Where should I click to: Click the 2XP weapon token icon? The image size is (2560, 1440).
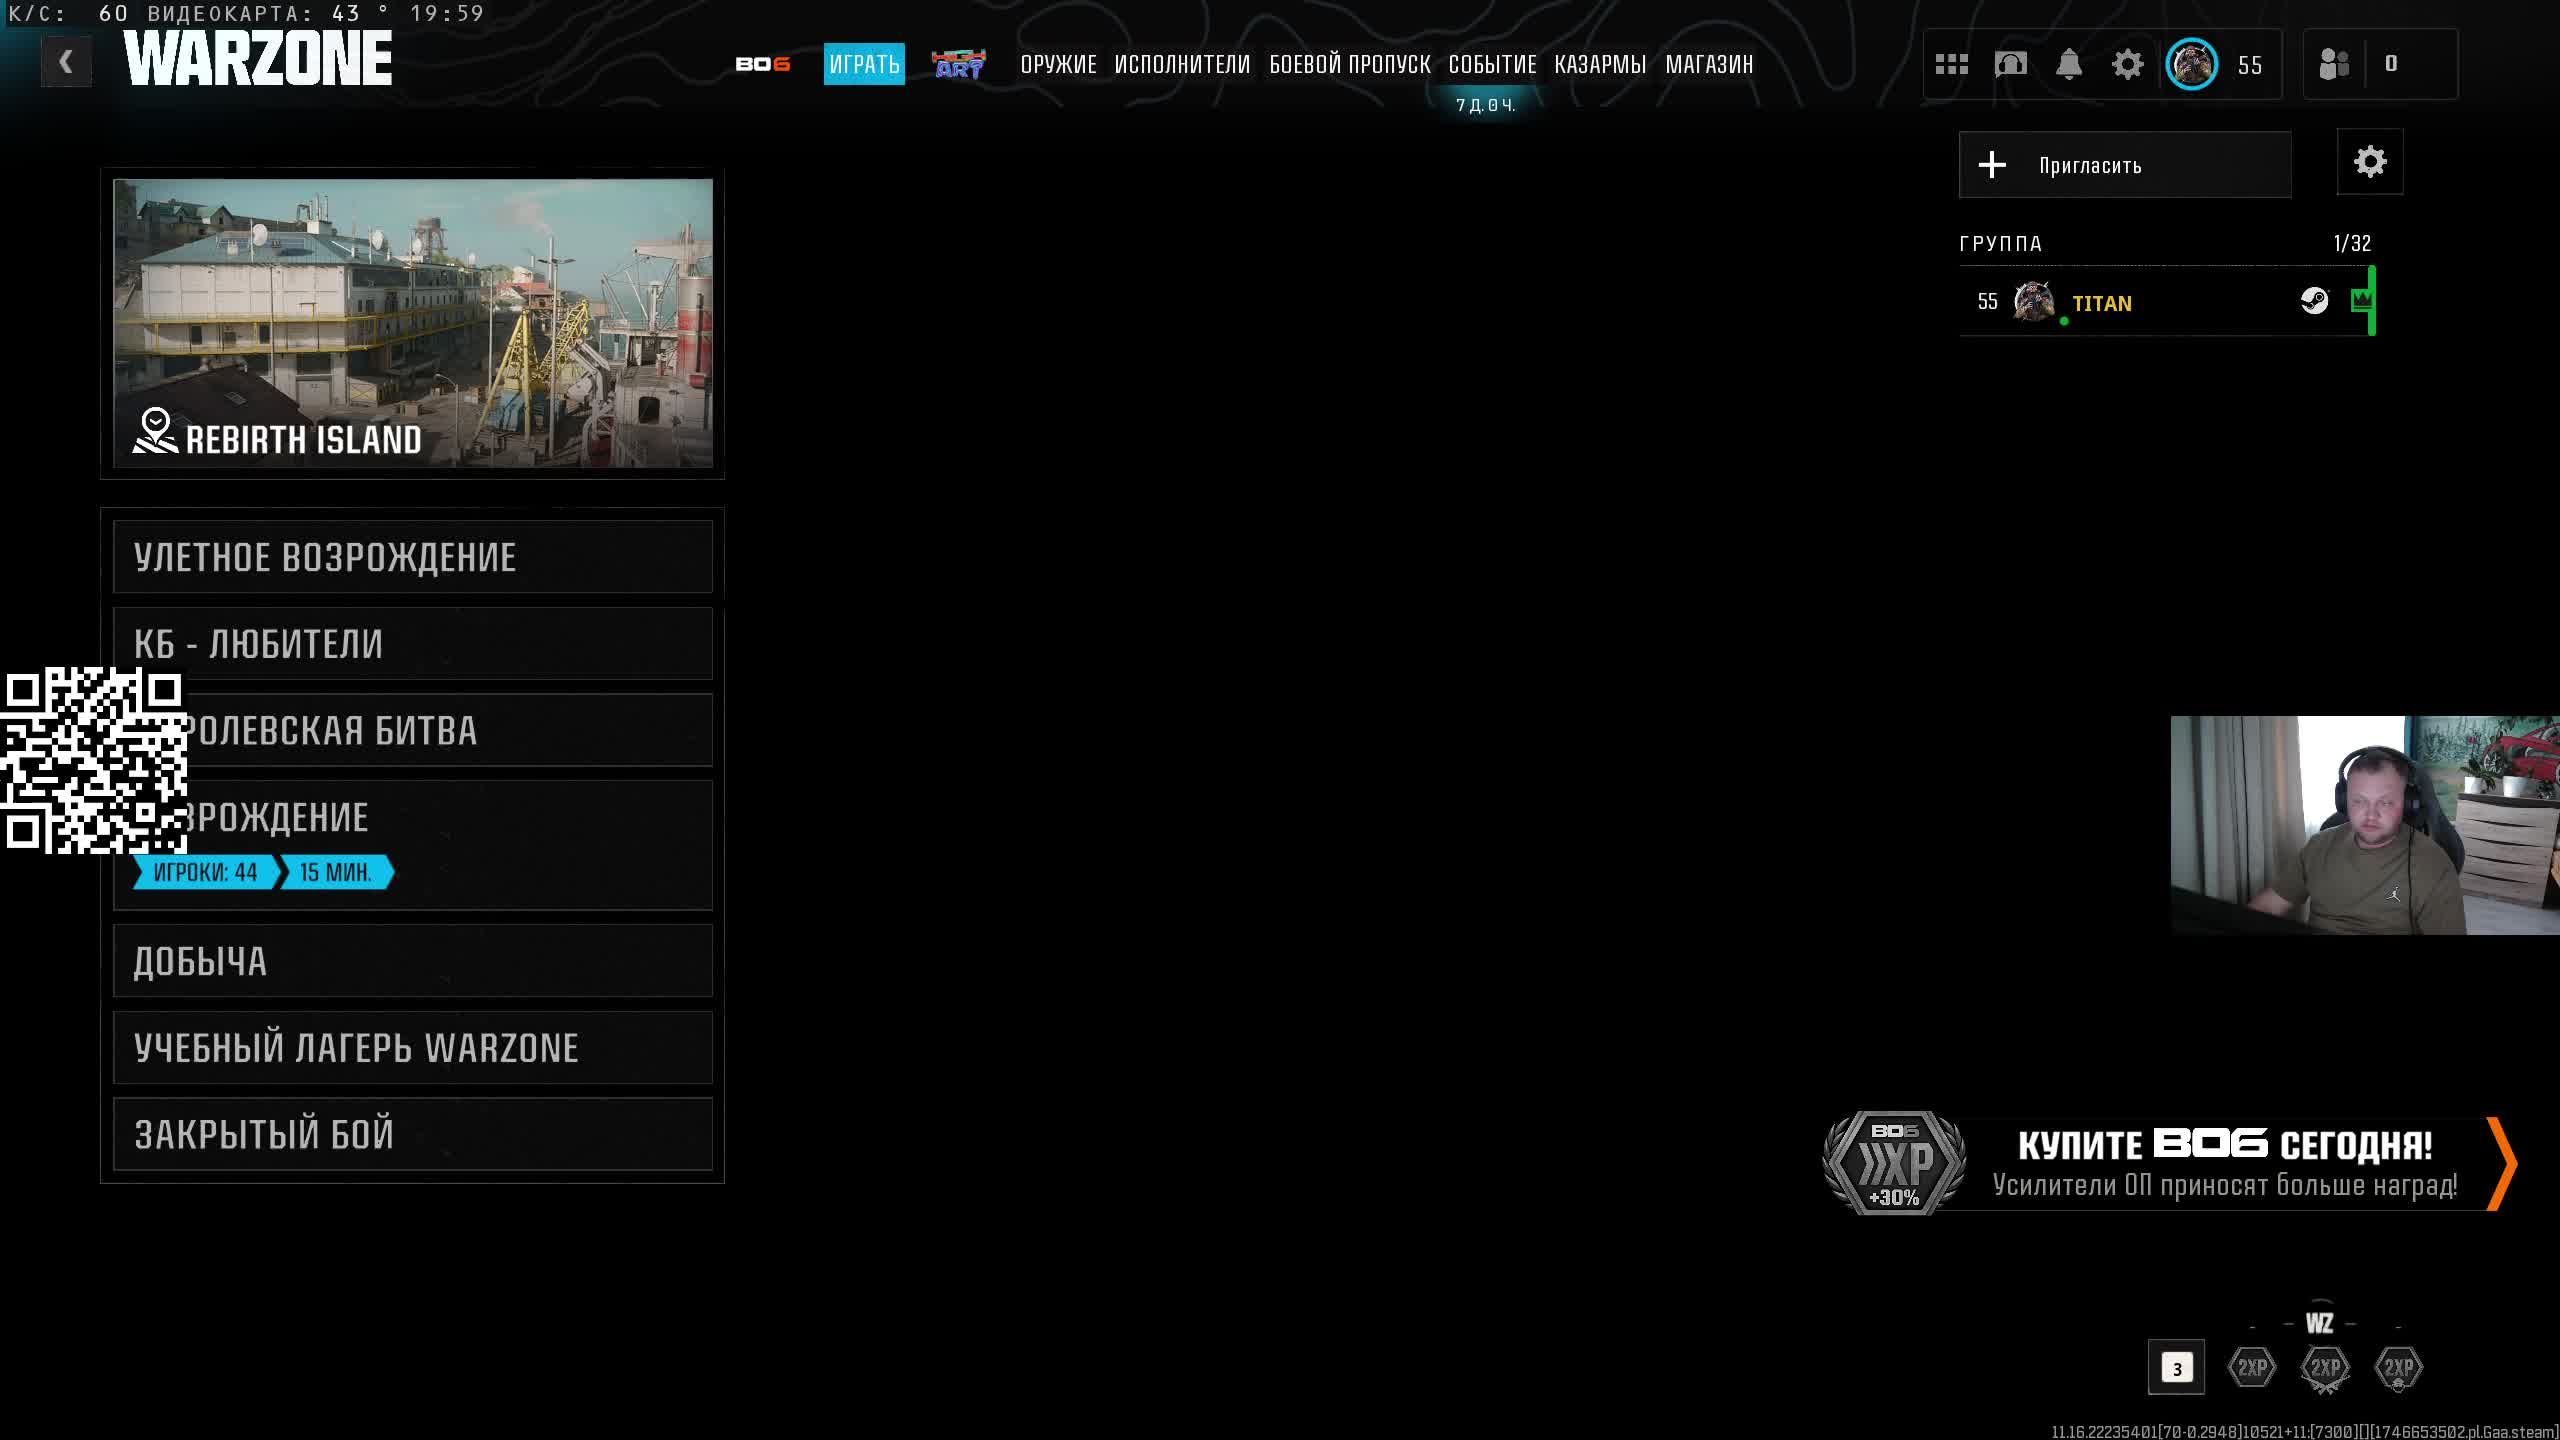point(2324,1368)
